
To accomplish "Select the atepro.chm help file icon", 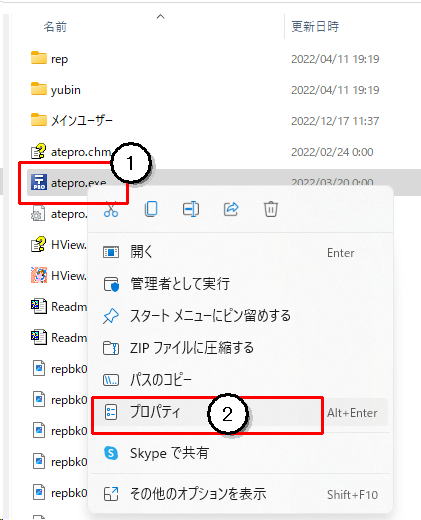I will tap(38, 151).
